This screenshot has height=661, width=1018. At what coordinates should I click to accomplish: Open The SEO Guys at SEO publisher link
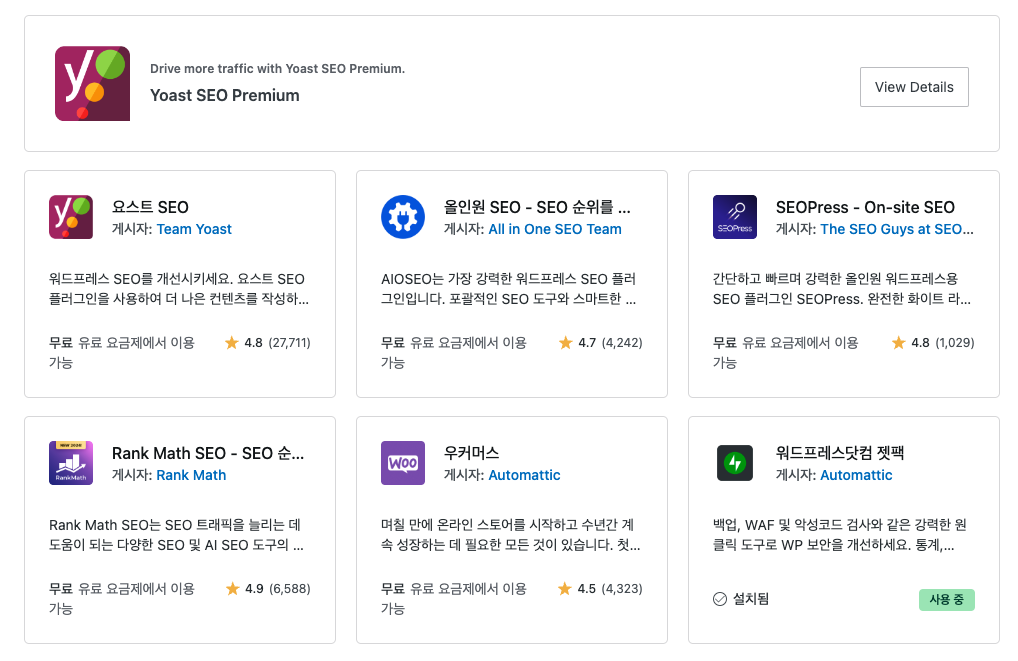point(899,229)
